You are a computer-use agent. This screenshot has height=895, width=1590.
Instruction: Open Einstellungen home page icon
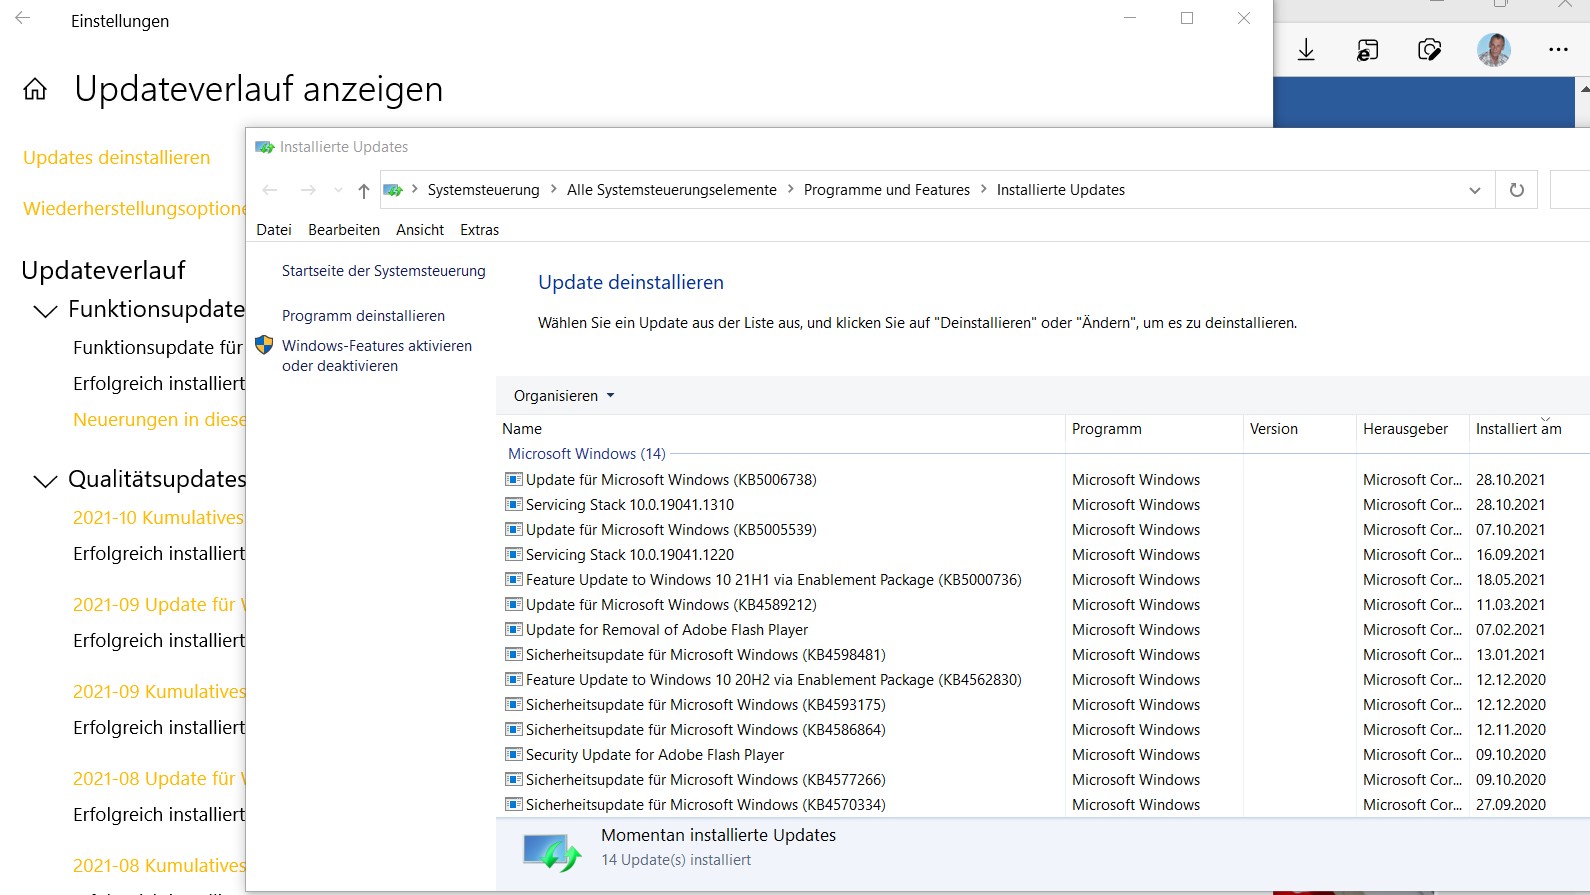click(35, 90)
